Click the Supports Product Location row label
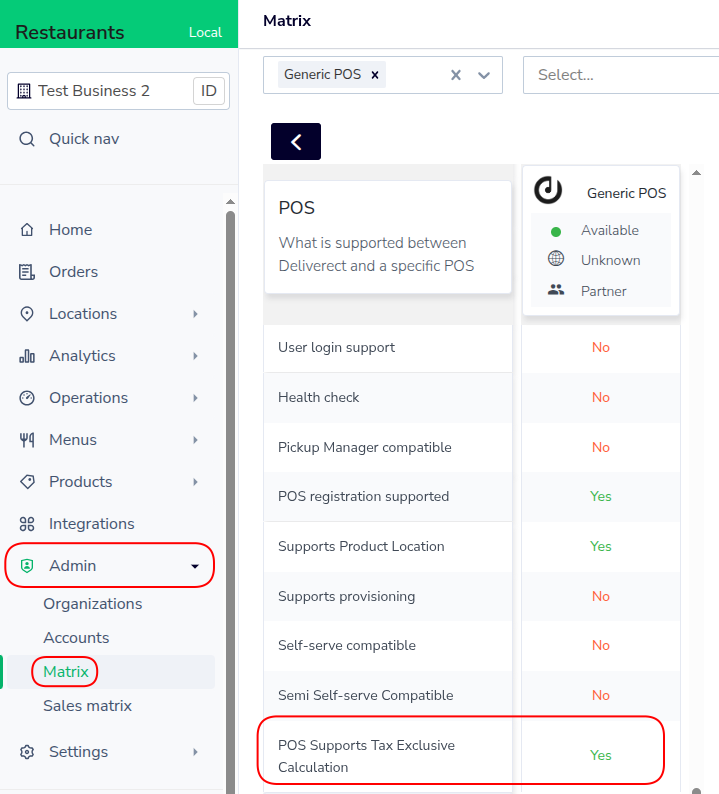This screenshot has width=719, height=794. 361,546
